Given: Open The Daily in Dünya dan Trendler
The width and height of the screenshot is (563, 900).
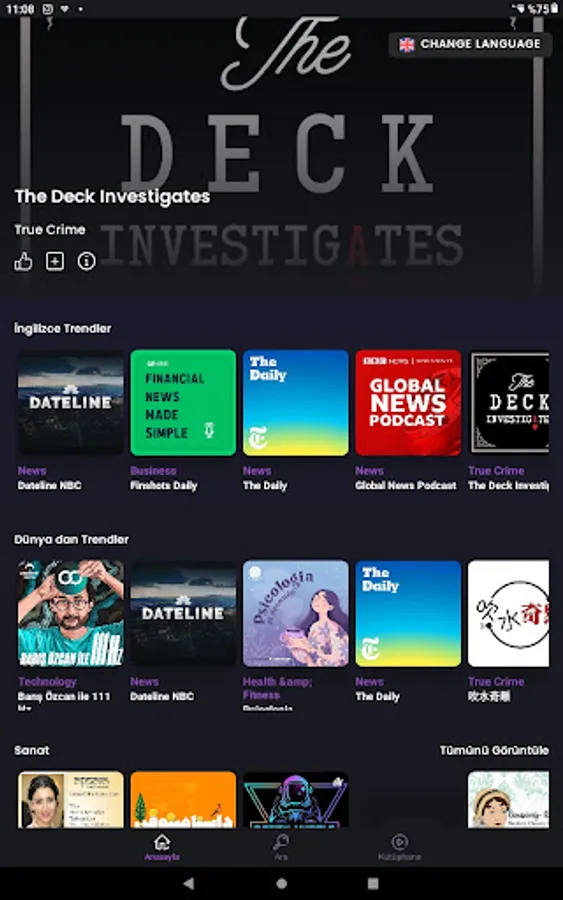Looking at the screenshot, I should 408,614.
